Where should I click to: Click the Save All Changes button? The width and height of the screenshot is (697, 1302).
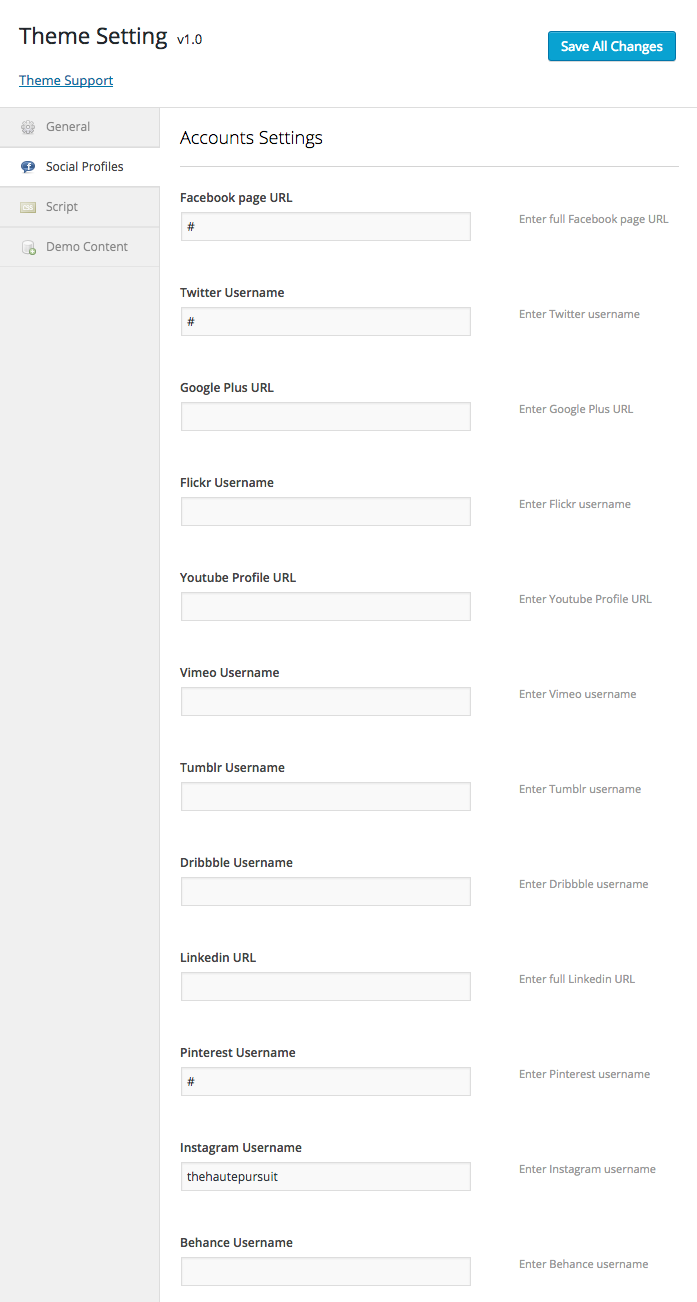coord(611,46)
